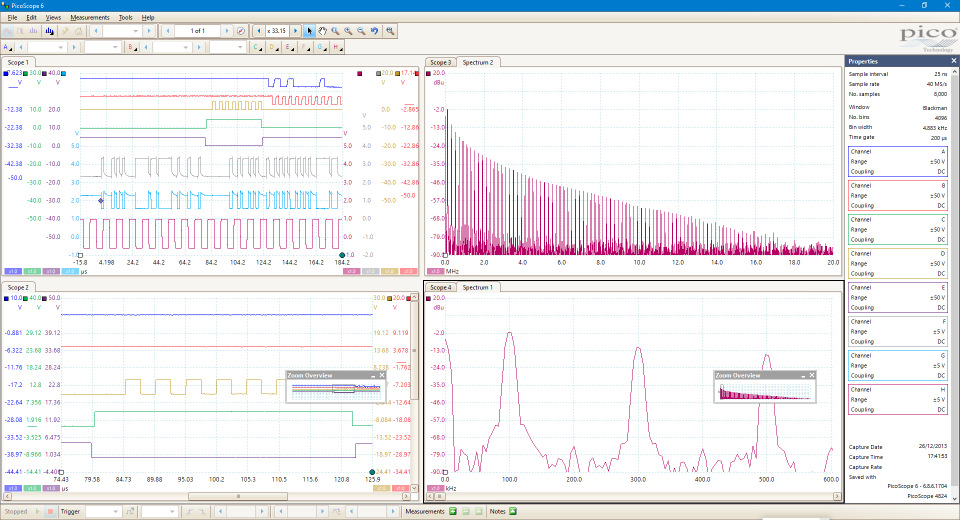Image resolution: width=960 pixels, height=520 pixels.
Task: Select Persistence Mode icon
Action: point(21,31)
